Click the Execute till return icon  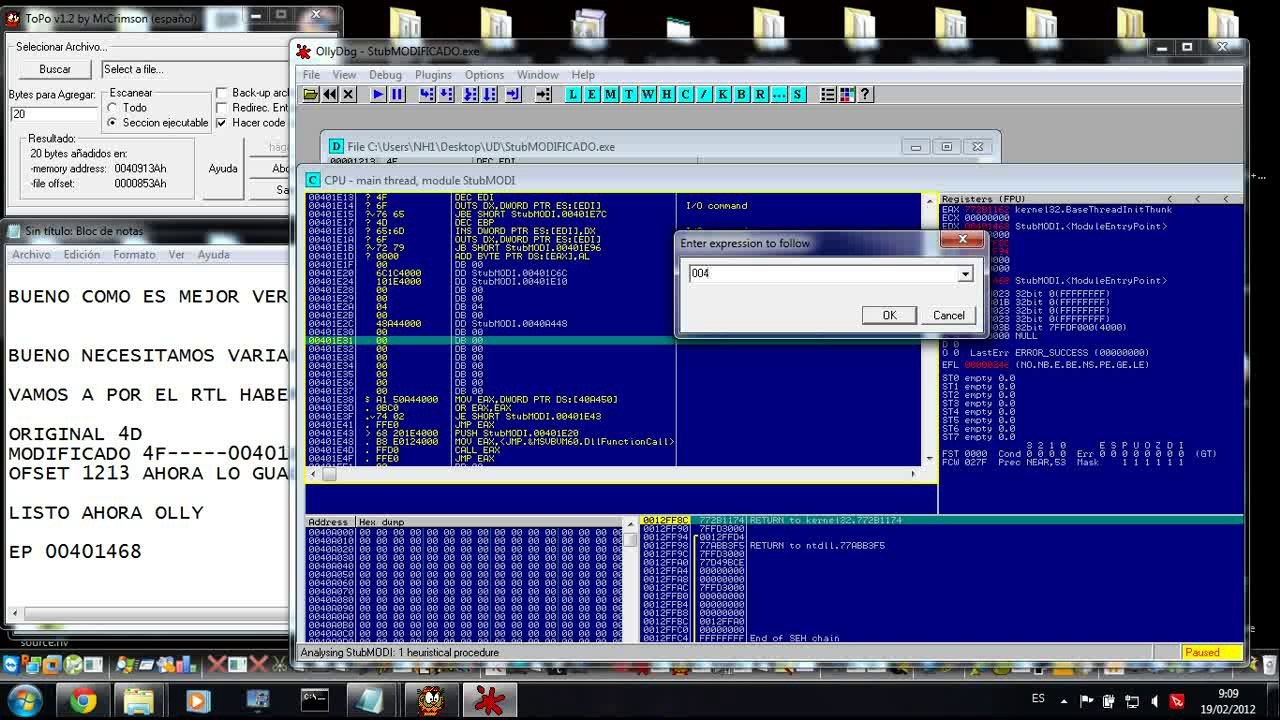[x=513, y=94]
